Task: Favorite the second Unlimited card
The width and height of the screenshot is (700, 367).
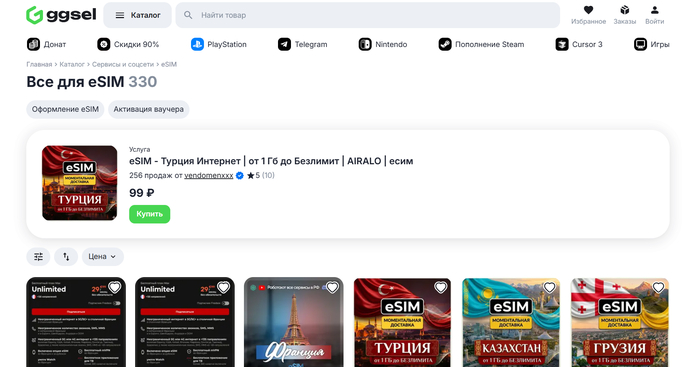Action: tap(224, 288)
